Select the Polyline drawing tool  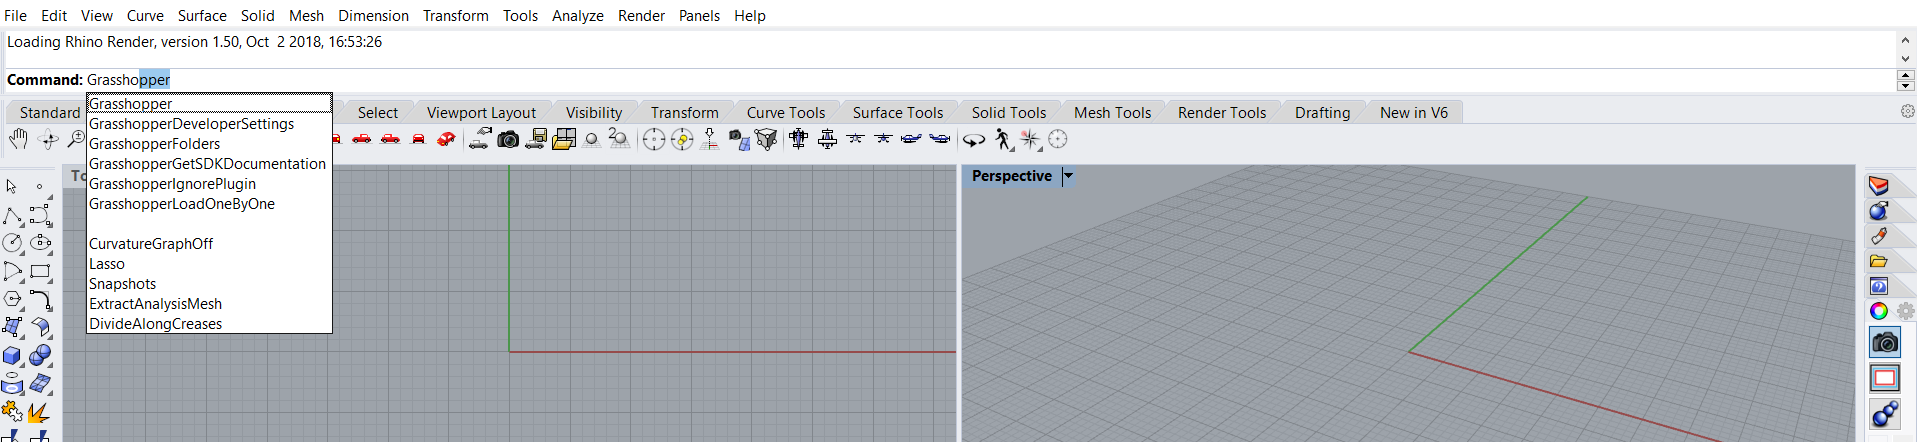12,216
